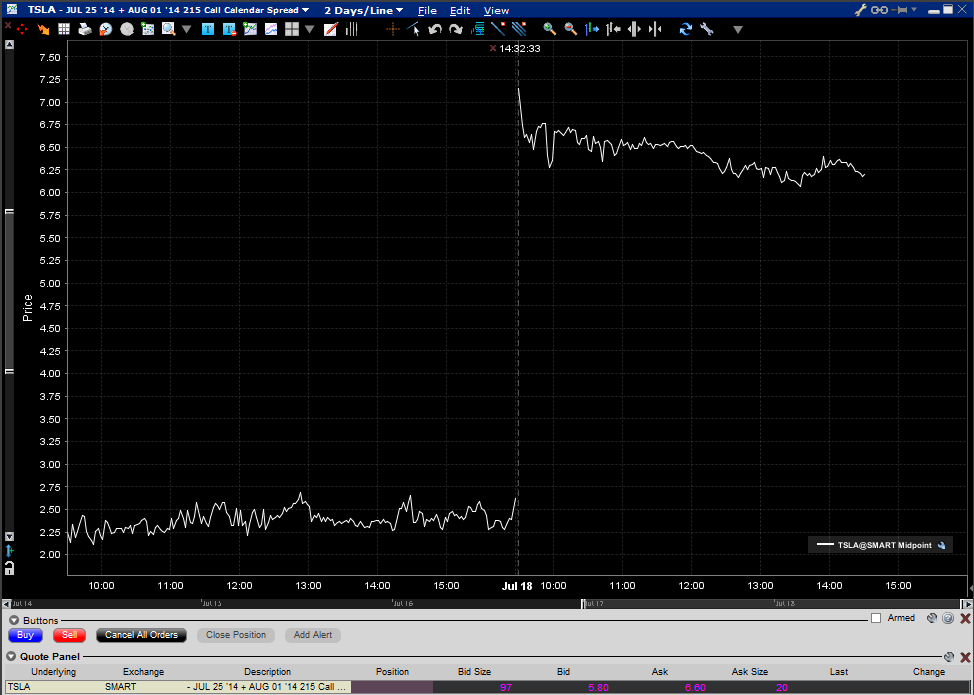Screen dimensions: 974x695
Task: Click the add chart line plus icon
Action: coord(250,29)
